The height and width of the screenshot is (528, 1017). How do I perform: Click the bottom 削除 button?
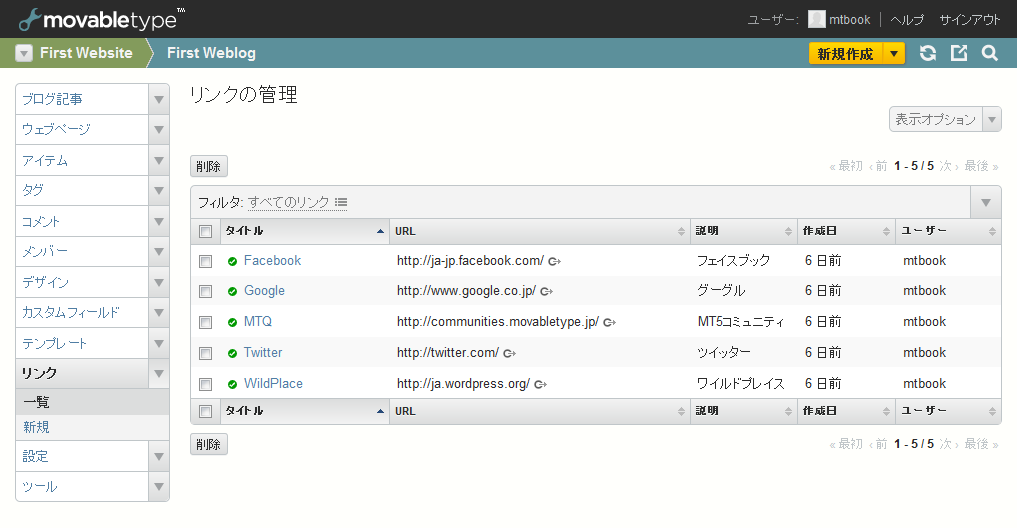pos(209,444)
